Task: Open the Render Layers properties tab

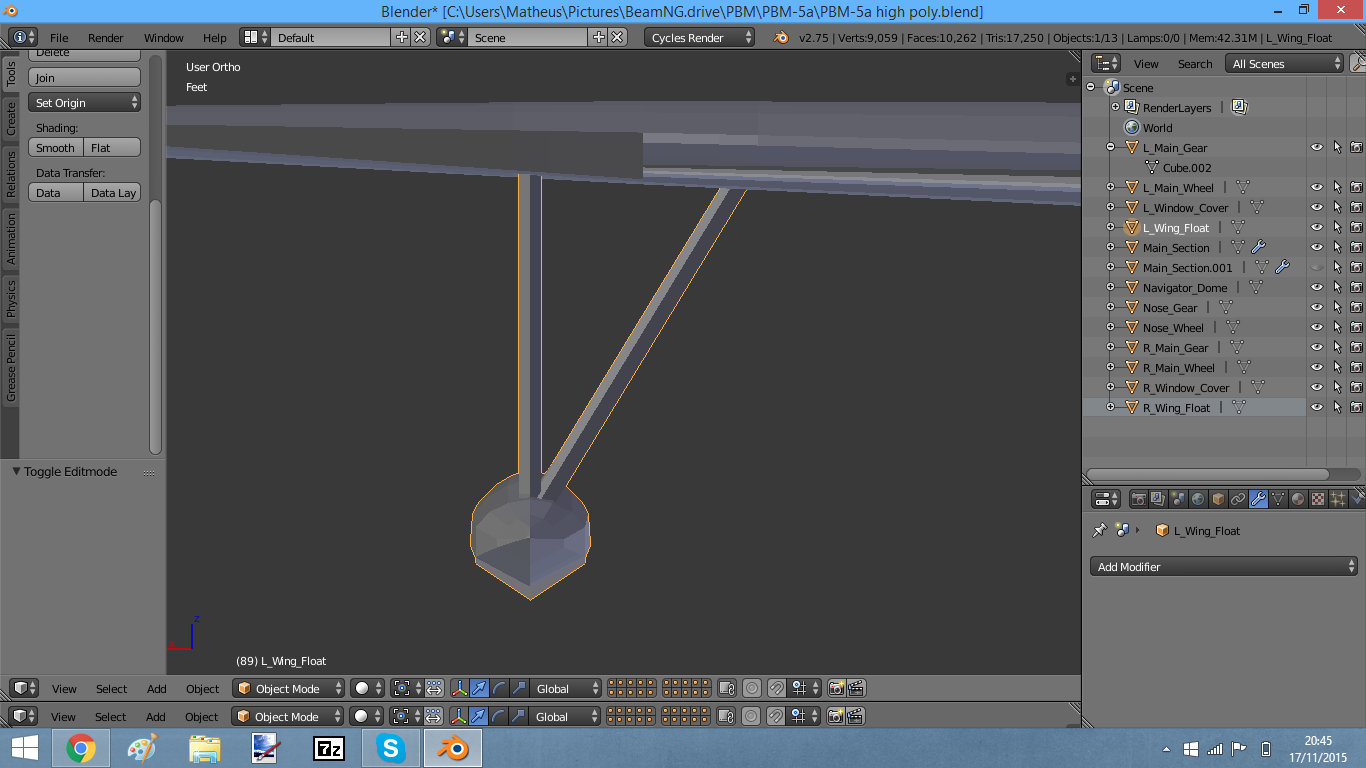Action: [x=1158, y=499]
